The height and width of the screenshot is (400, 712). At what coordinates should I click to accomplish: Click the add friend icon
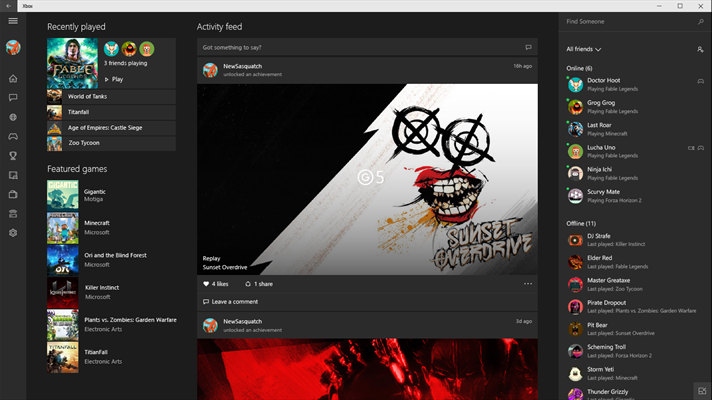point(700,49)
